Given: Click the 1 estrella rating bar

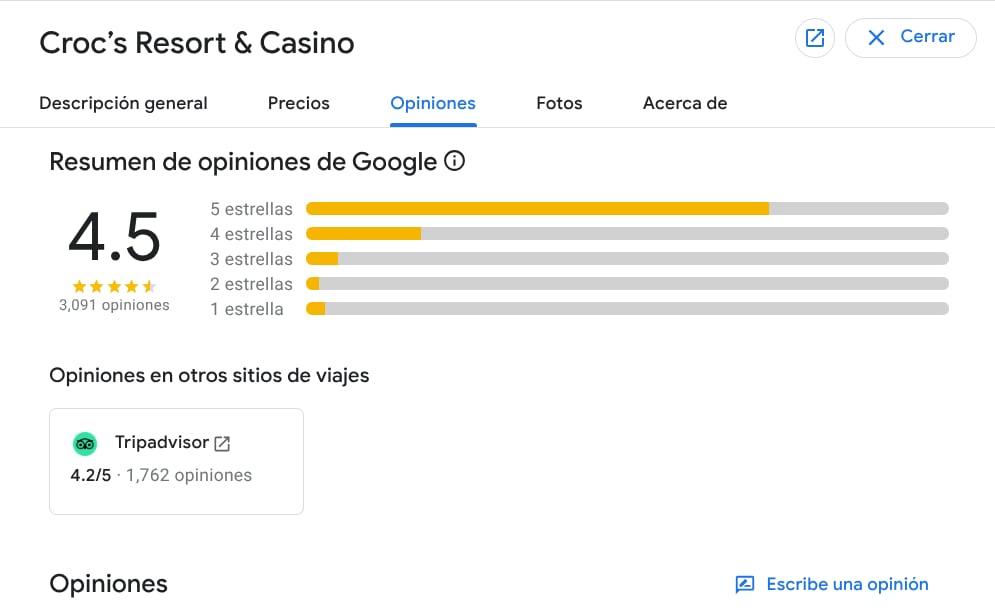Looking at the screenshot, I should tap(627, 309).
